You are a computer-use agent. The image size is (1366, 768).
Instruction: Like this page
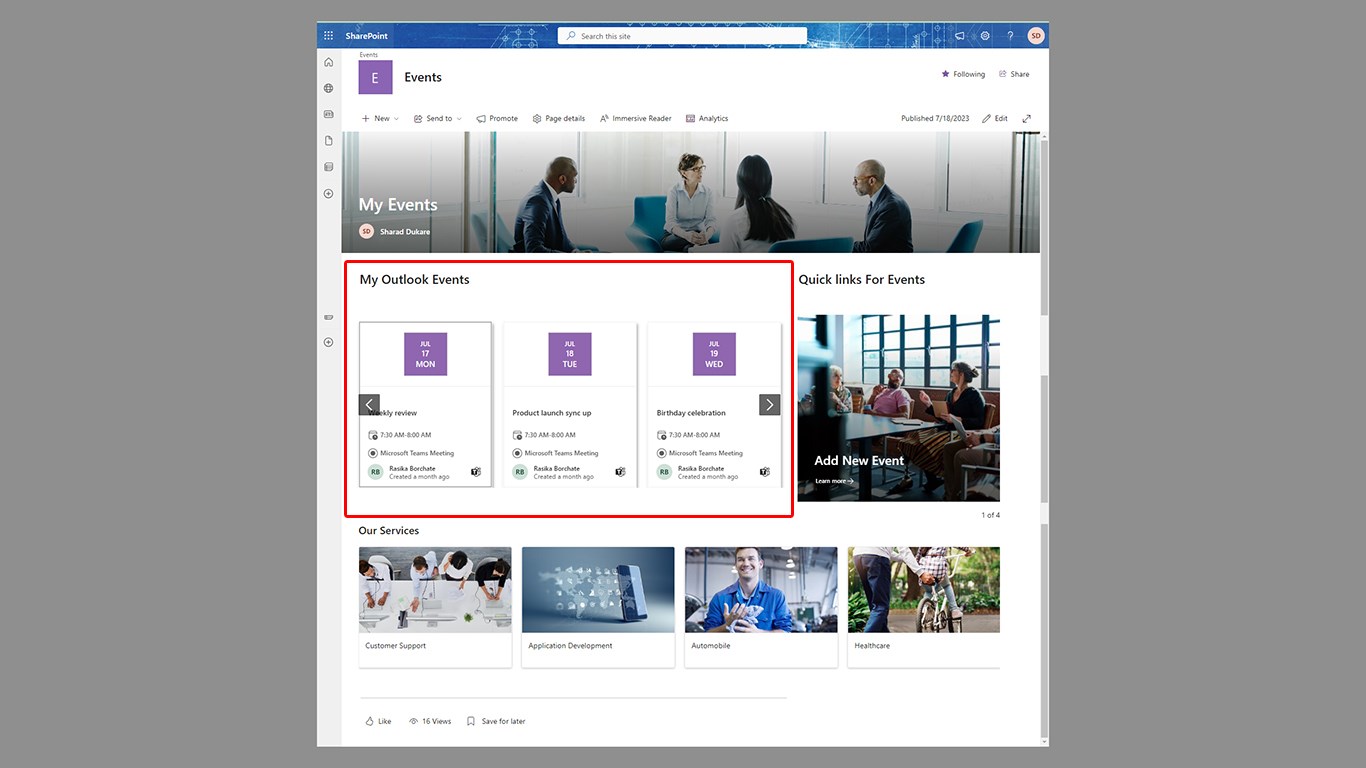click(378, 721)
